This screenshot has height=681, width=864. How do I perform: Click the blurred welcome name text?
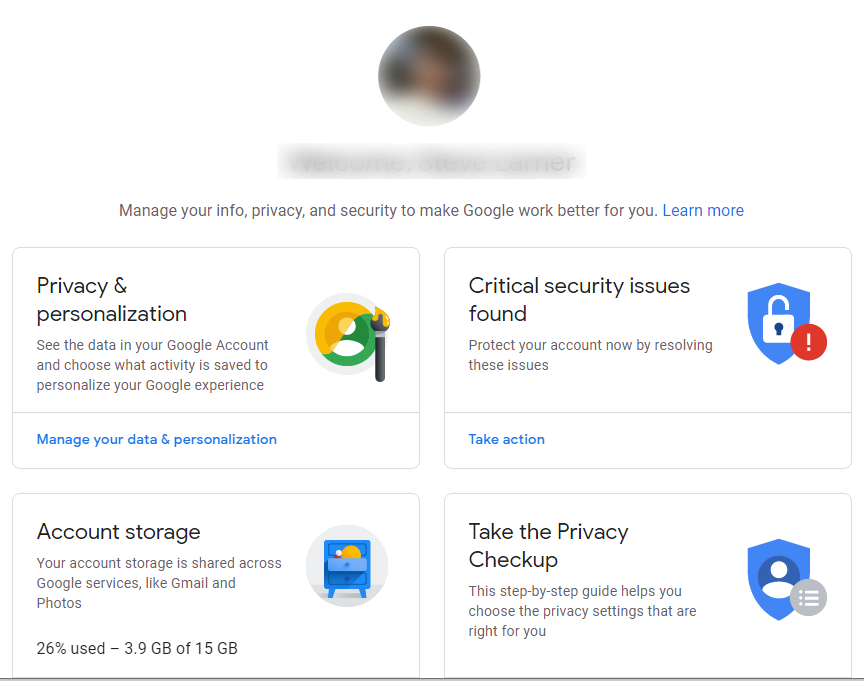[x=430, y=161]
